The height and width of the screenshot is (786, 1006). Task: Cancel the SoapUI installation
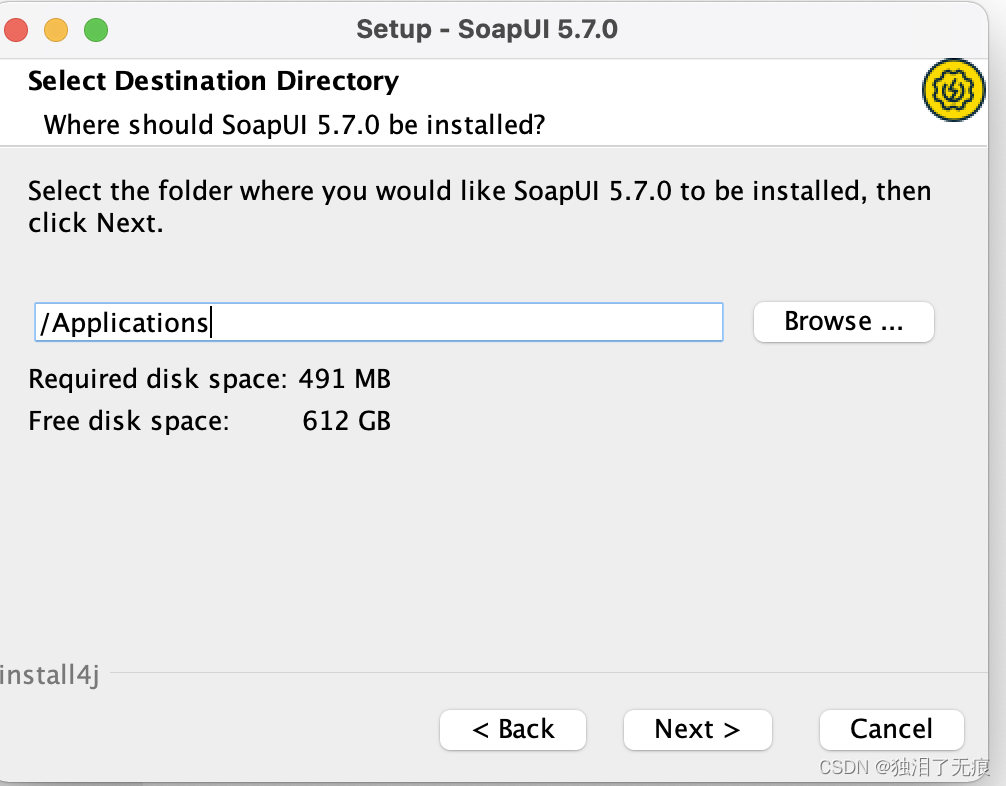890,729
